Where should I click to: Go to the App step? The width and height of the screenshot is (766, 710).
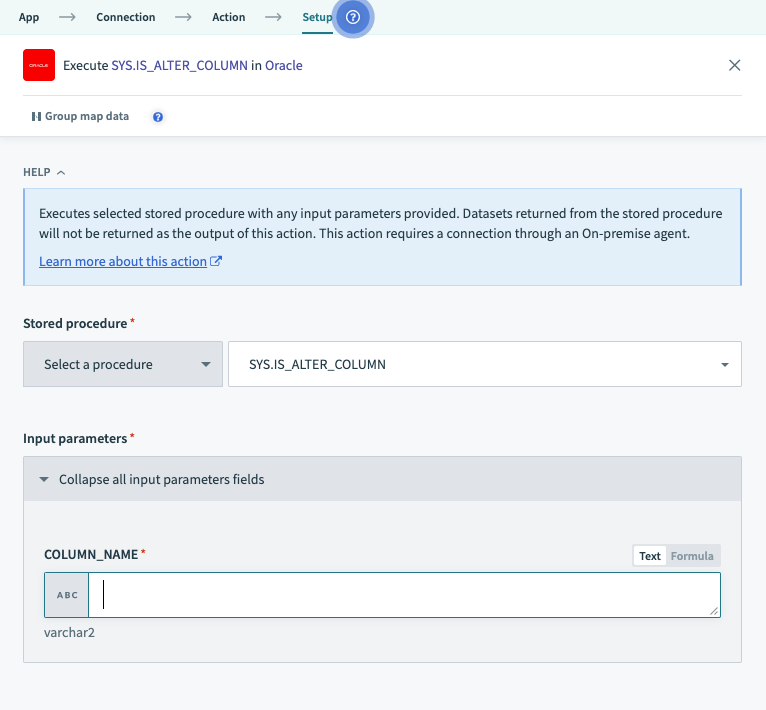point(29,17)
